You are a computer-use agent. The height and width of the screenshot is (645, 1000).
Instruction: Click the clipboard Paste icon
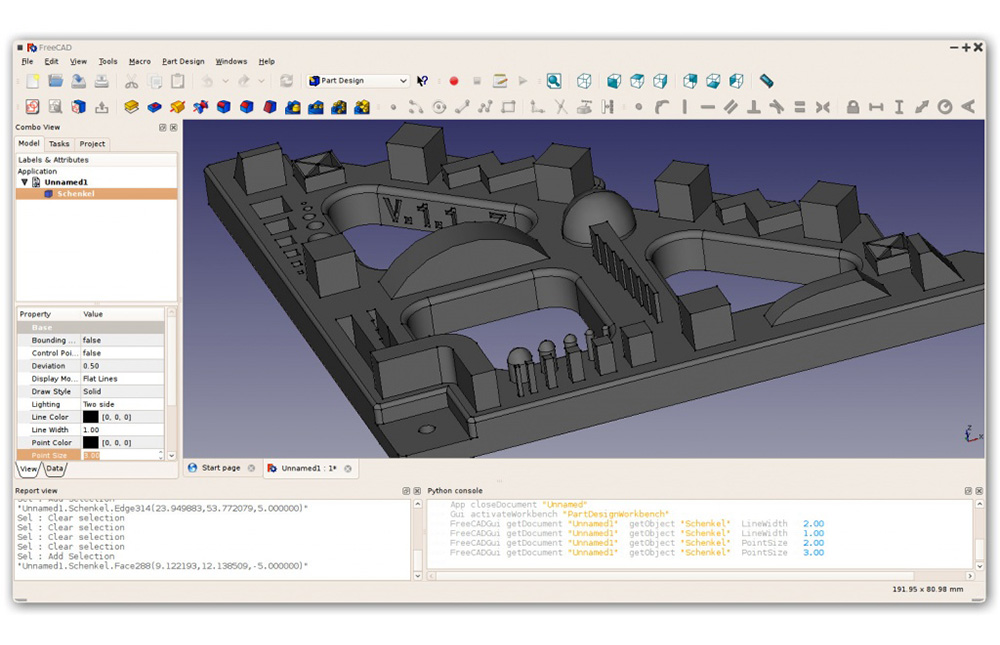point(178,81)
